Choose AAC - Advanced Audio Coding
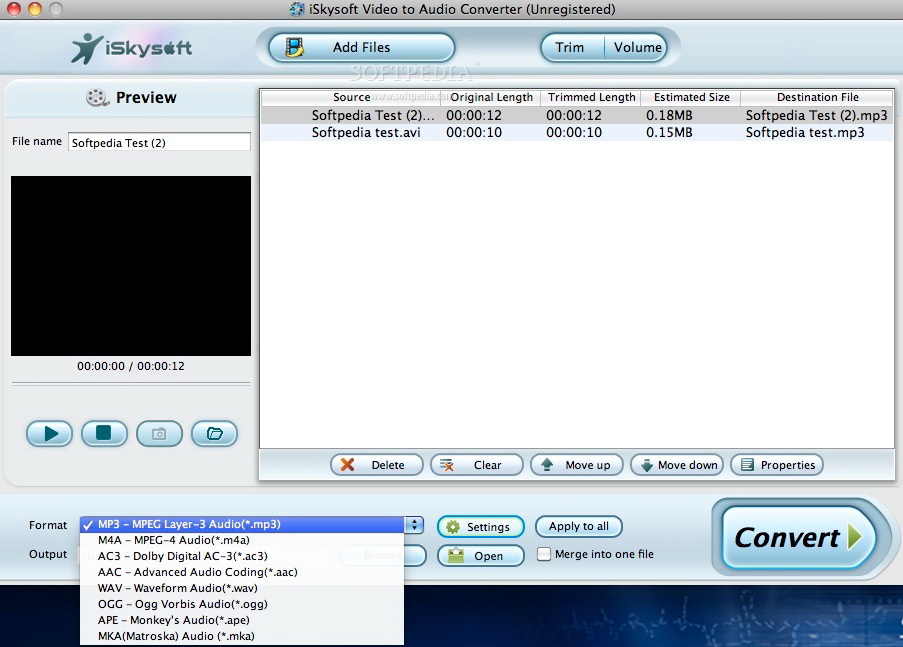The image size is (903, 647). click(x=242, y=572)
